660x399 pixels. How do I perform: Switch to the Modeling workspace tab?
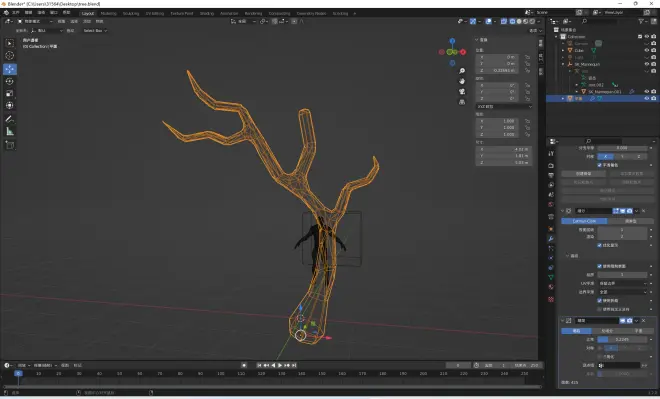(x=108, y=13)
